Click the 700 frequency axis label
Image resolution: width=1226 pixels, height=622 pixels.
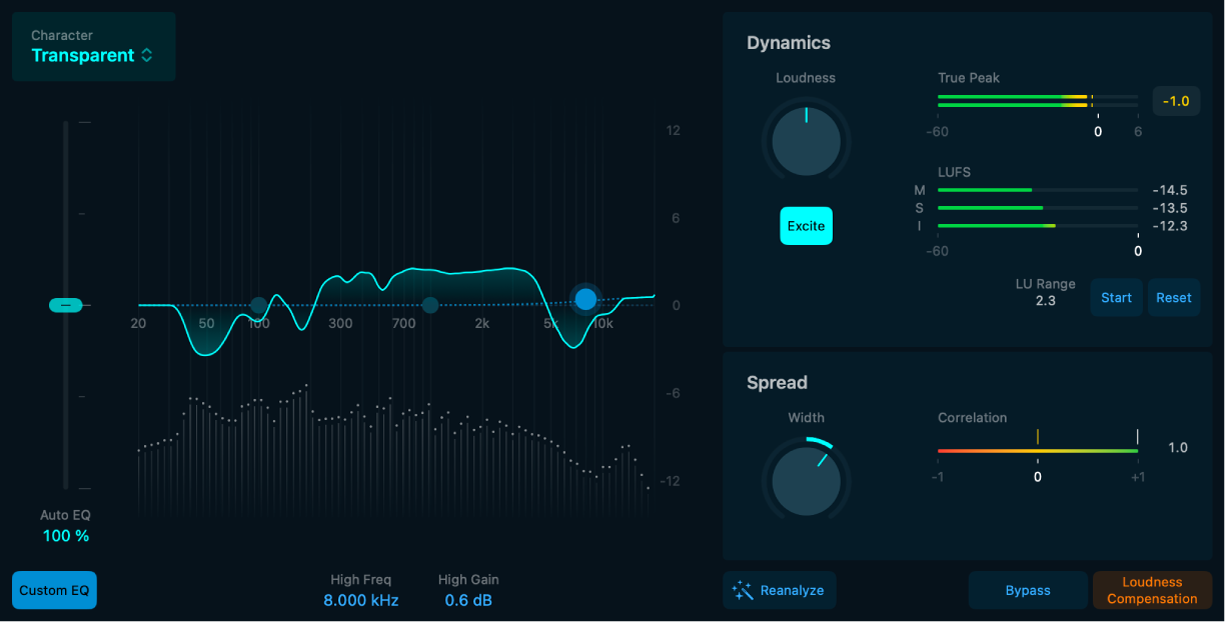point(404,323)
